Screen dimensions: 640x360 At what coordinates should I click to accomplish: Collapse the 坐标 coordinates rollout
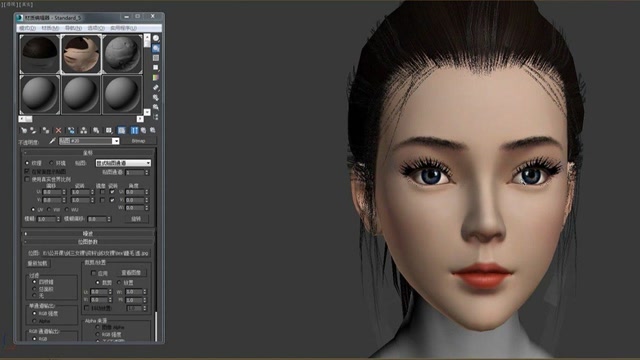[x=88, y=153]
